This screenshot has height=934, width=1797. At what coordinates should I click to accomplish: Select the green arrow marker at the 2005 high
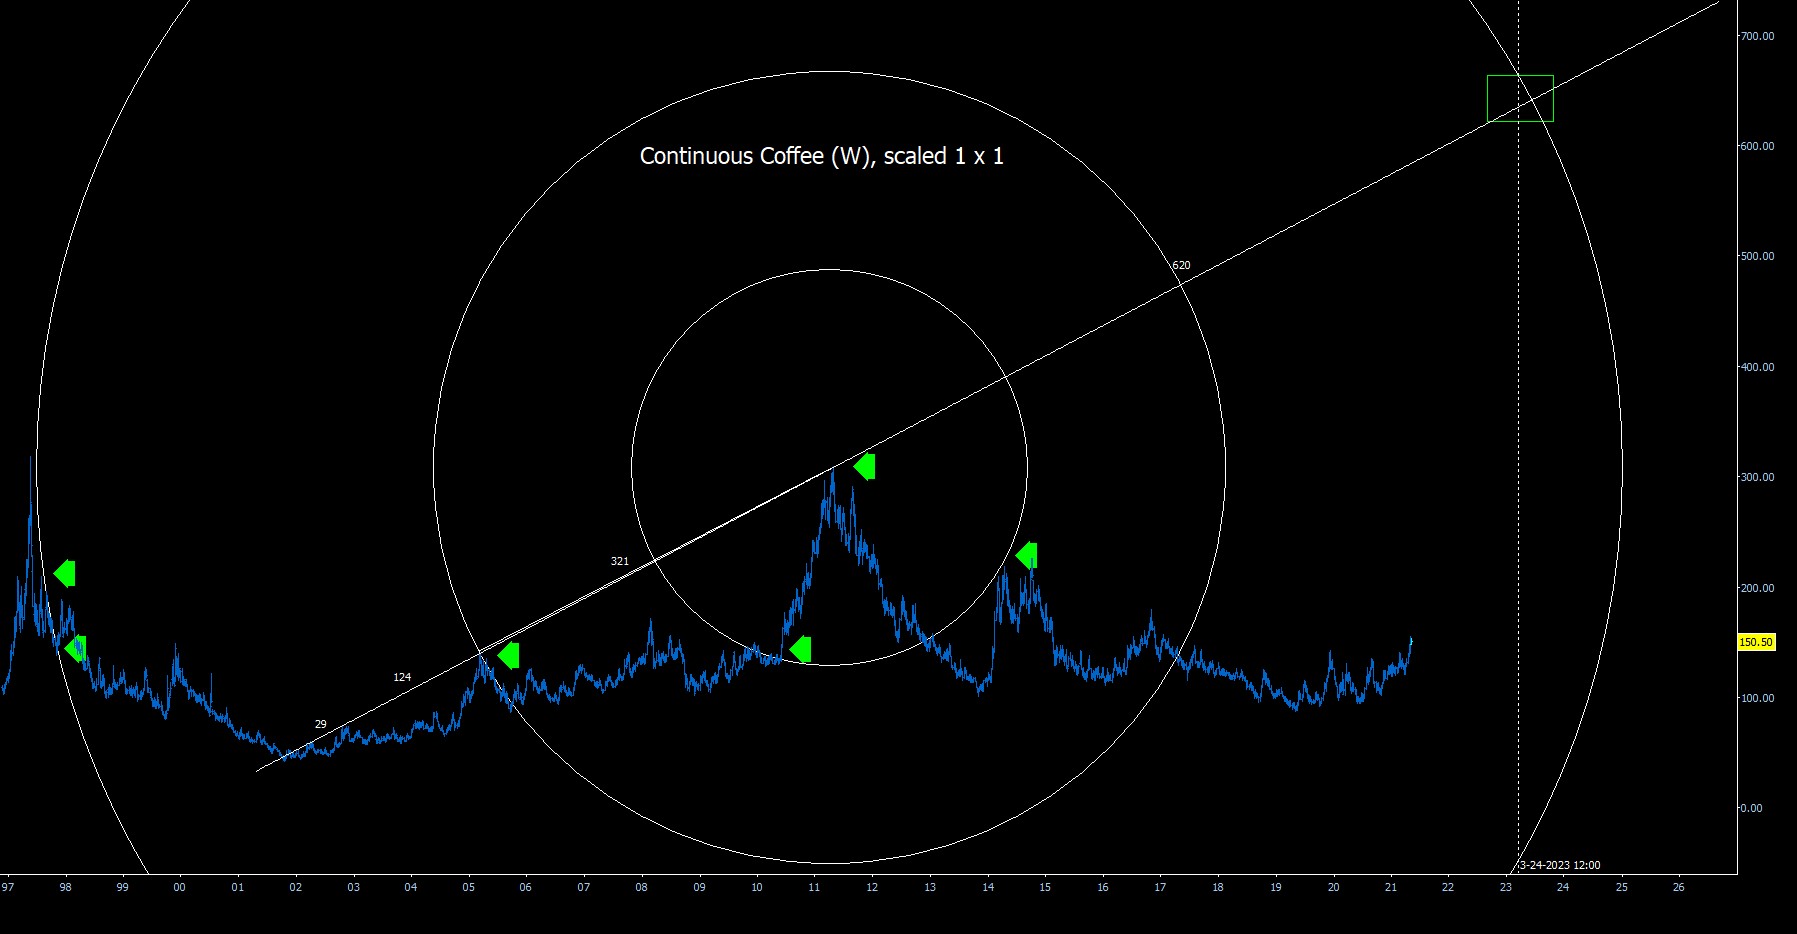[x=508, y=656]
